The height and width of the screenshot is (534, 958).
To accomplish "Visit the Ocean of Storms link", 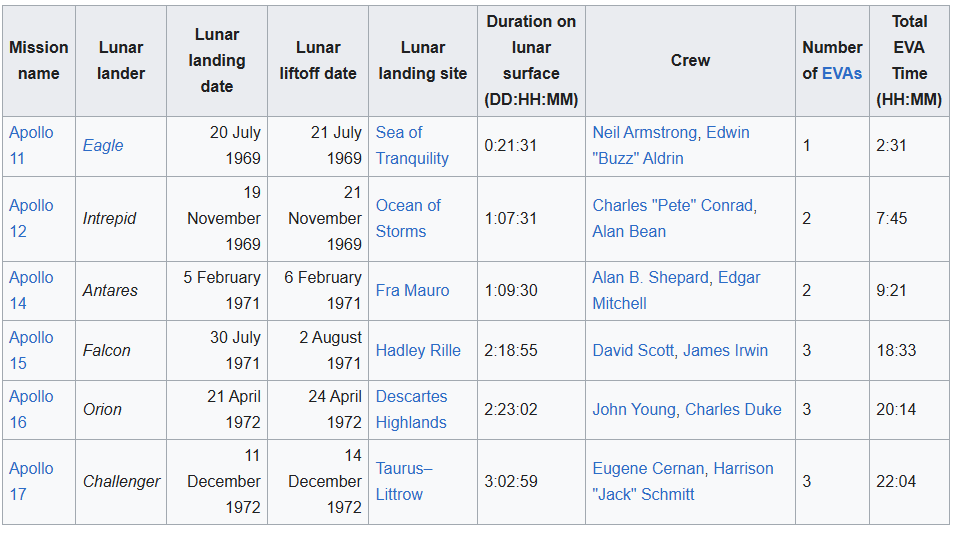I will pos(407,218).
